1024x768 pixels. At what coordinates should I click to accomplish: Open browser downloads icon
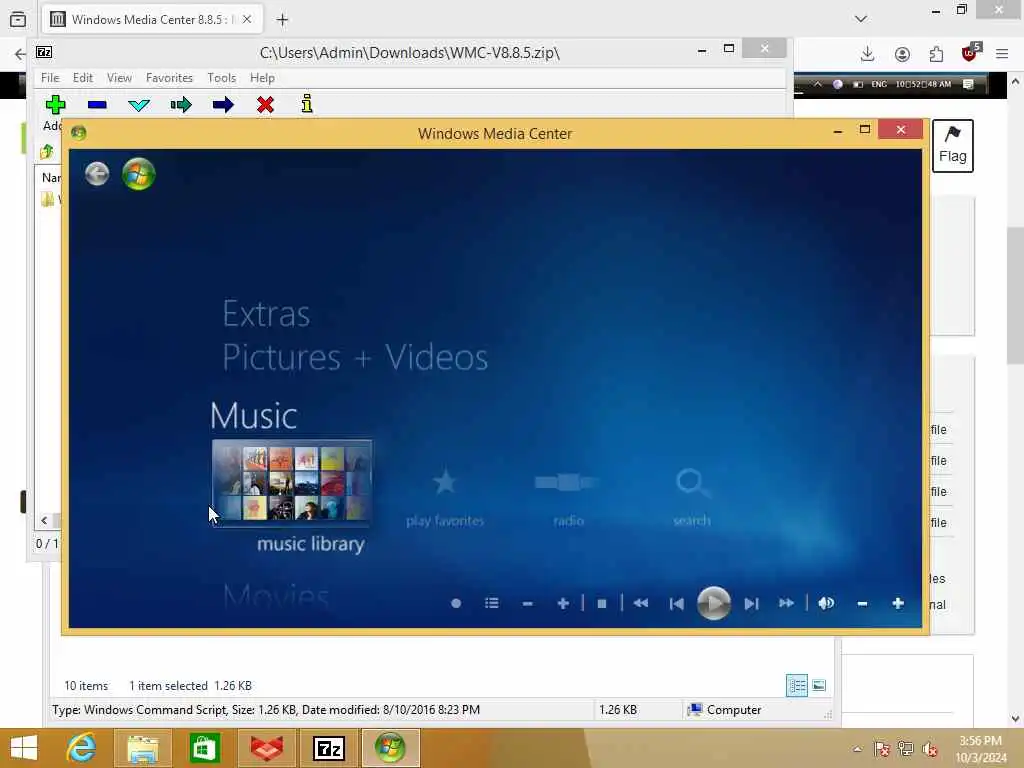point(867,54)
